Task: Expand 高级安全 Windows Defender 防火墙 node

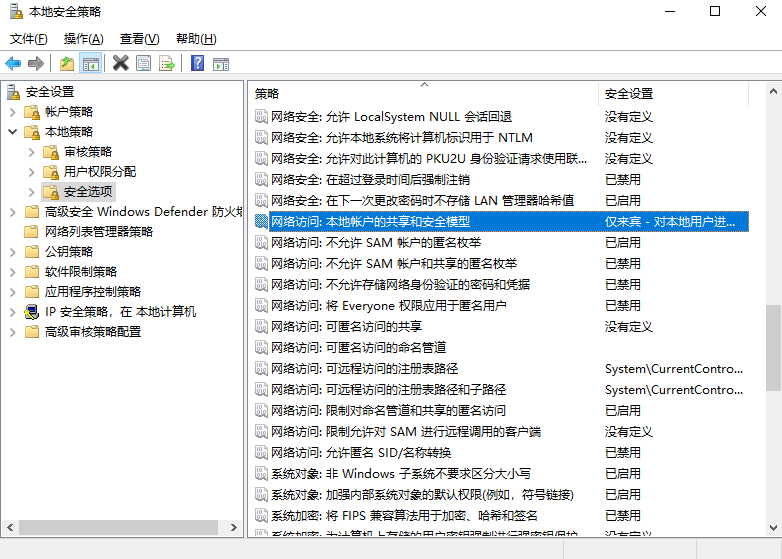Action: pyautogui.click(x=13, y=212)
